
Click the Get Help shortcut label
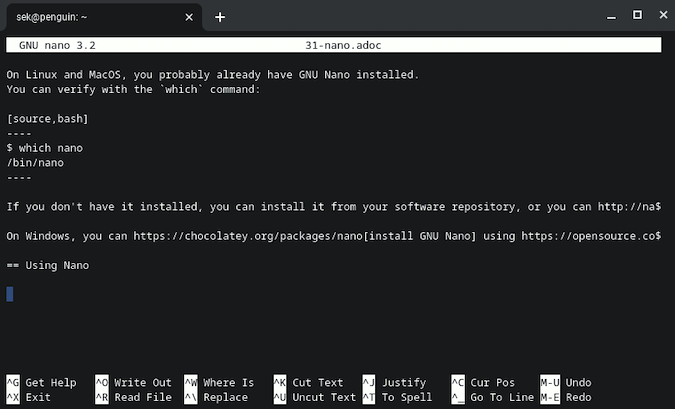pyautogui.click(x=50, y=382)
